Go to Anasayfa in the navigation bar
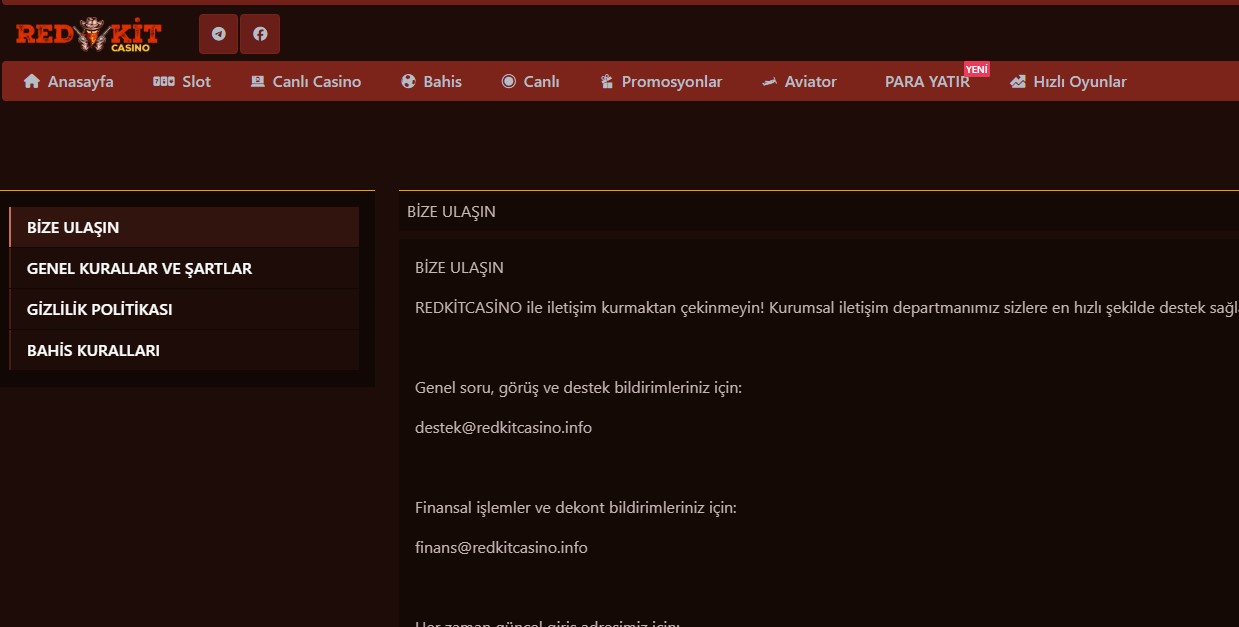Viewport: 1239px width, 627px height. (68, 82)
